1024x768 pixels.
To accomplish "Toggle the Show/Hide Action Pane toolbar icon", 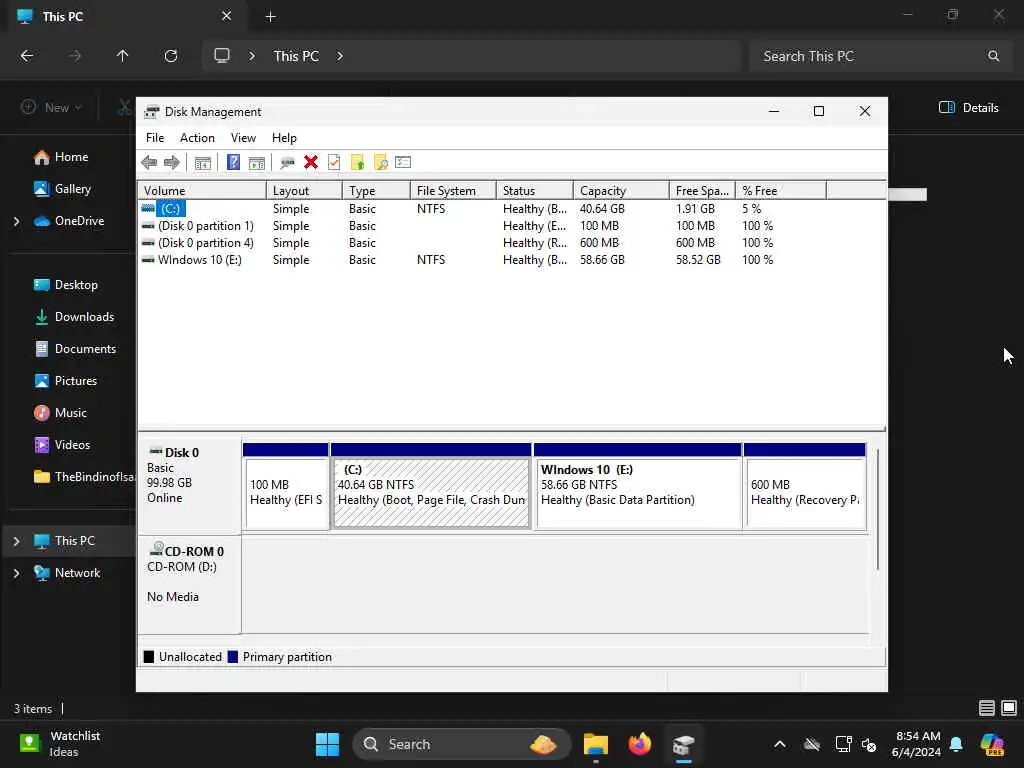I will (257, 163).
